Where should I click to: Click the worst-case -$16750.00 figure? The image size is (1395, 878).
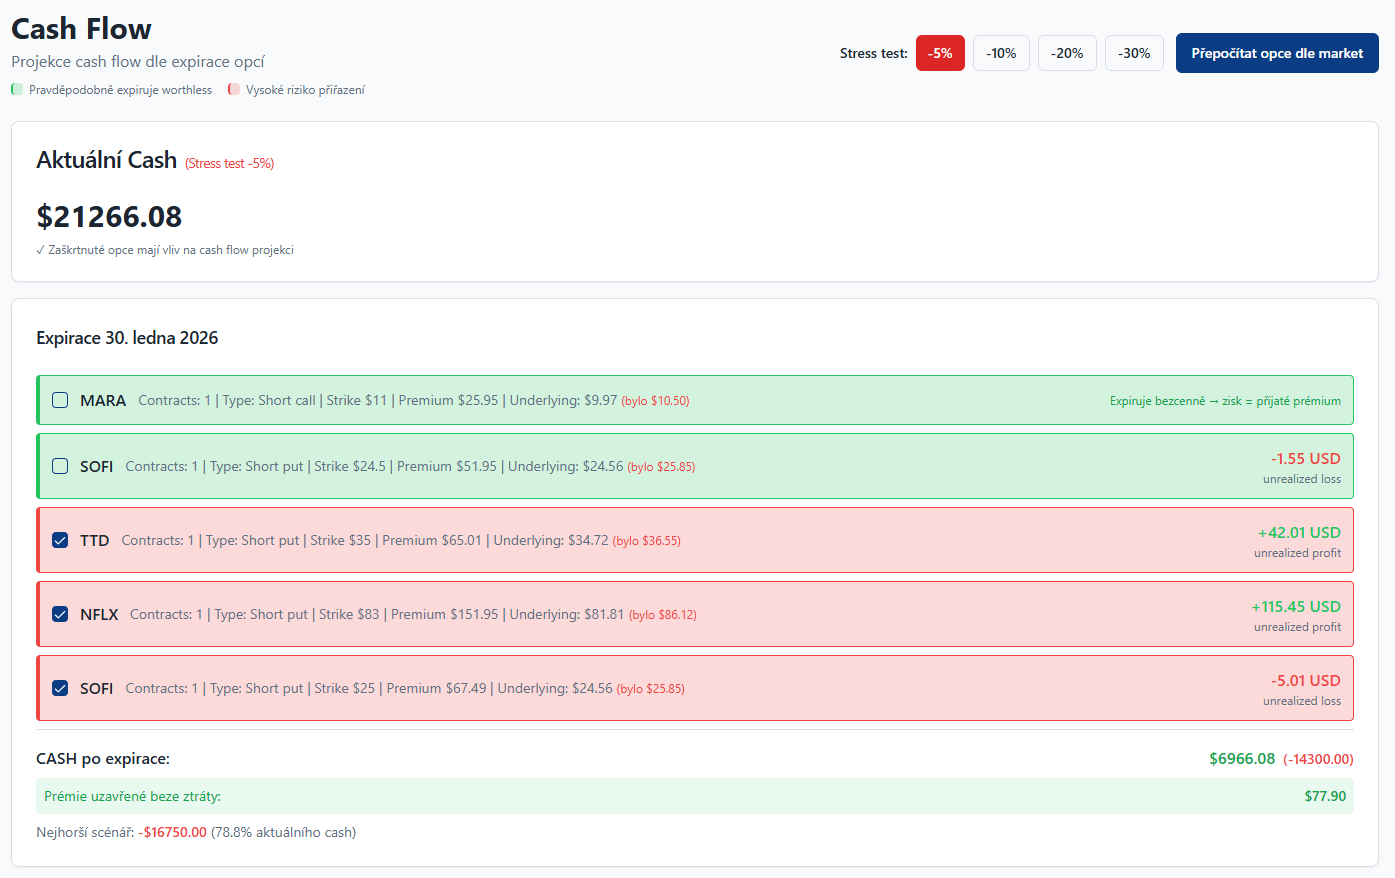(173, 832)
